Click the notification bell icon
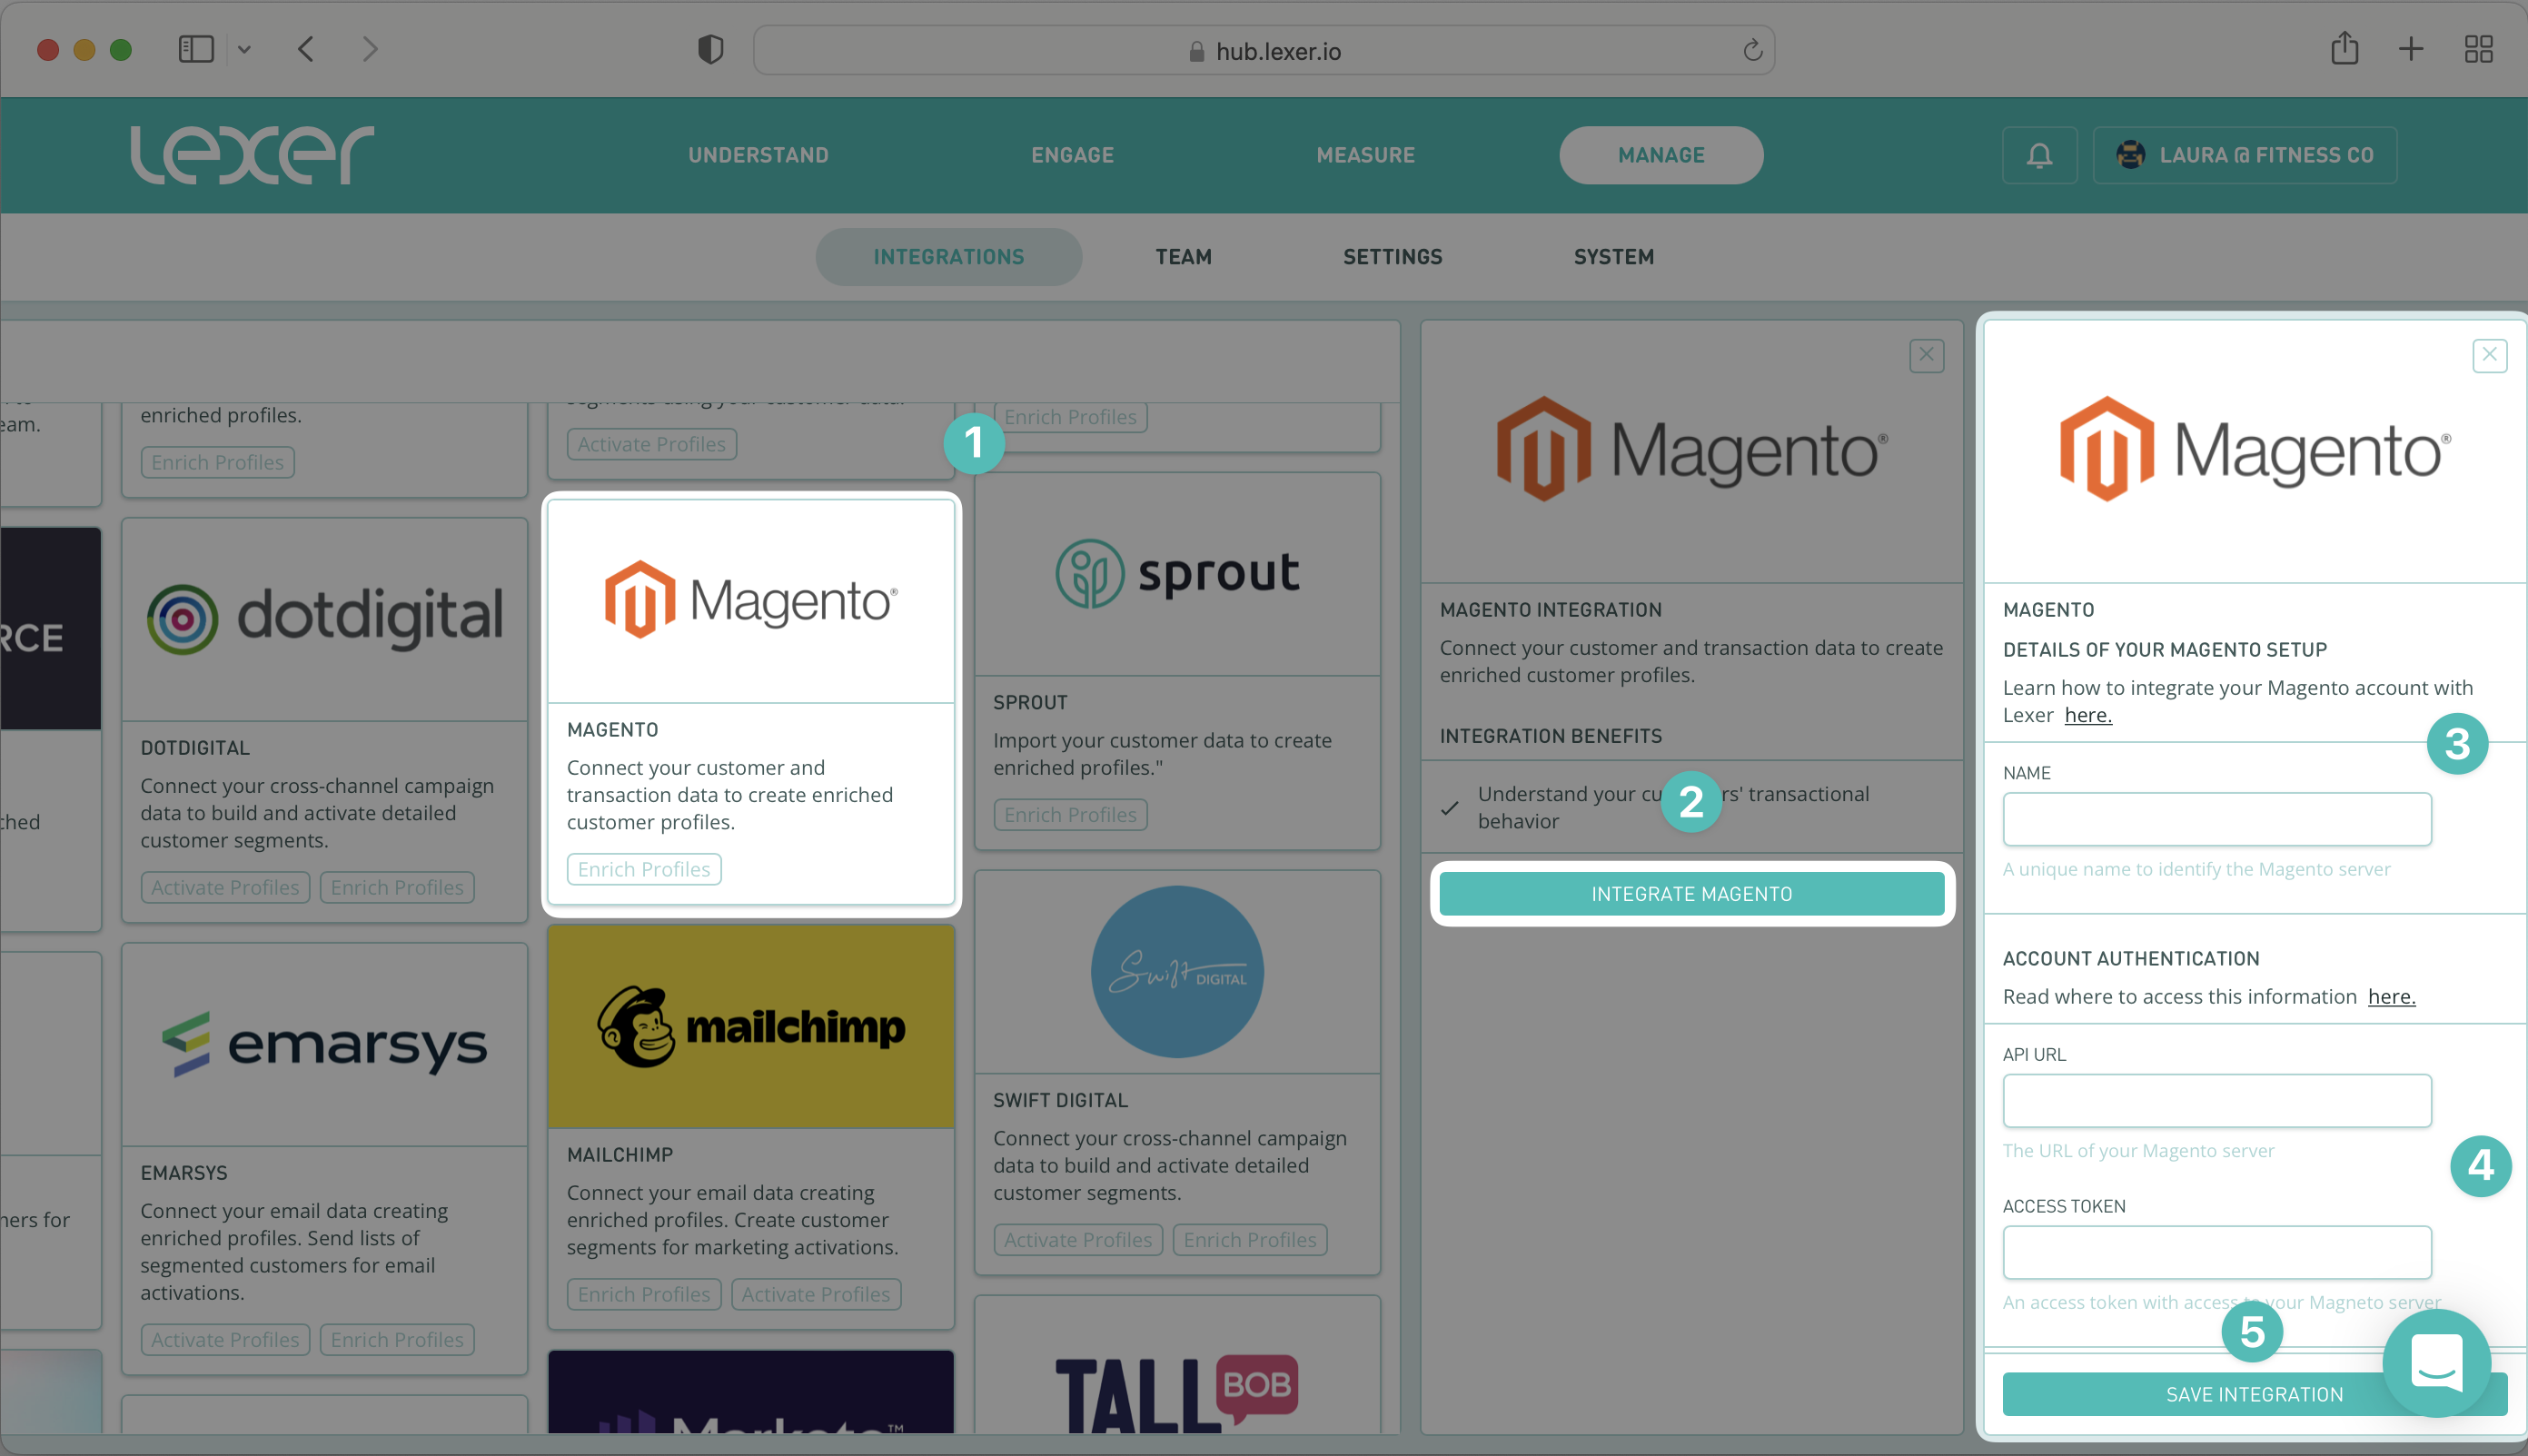This screenshot has height=1456, width=2528. pyautogui.click(x=2039, y=155)
